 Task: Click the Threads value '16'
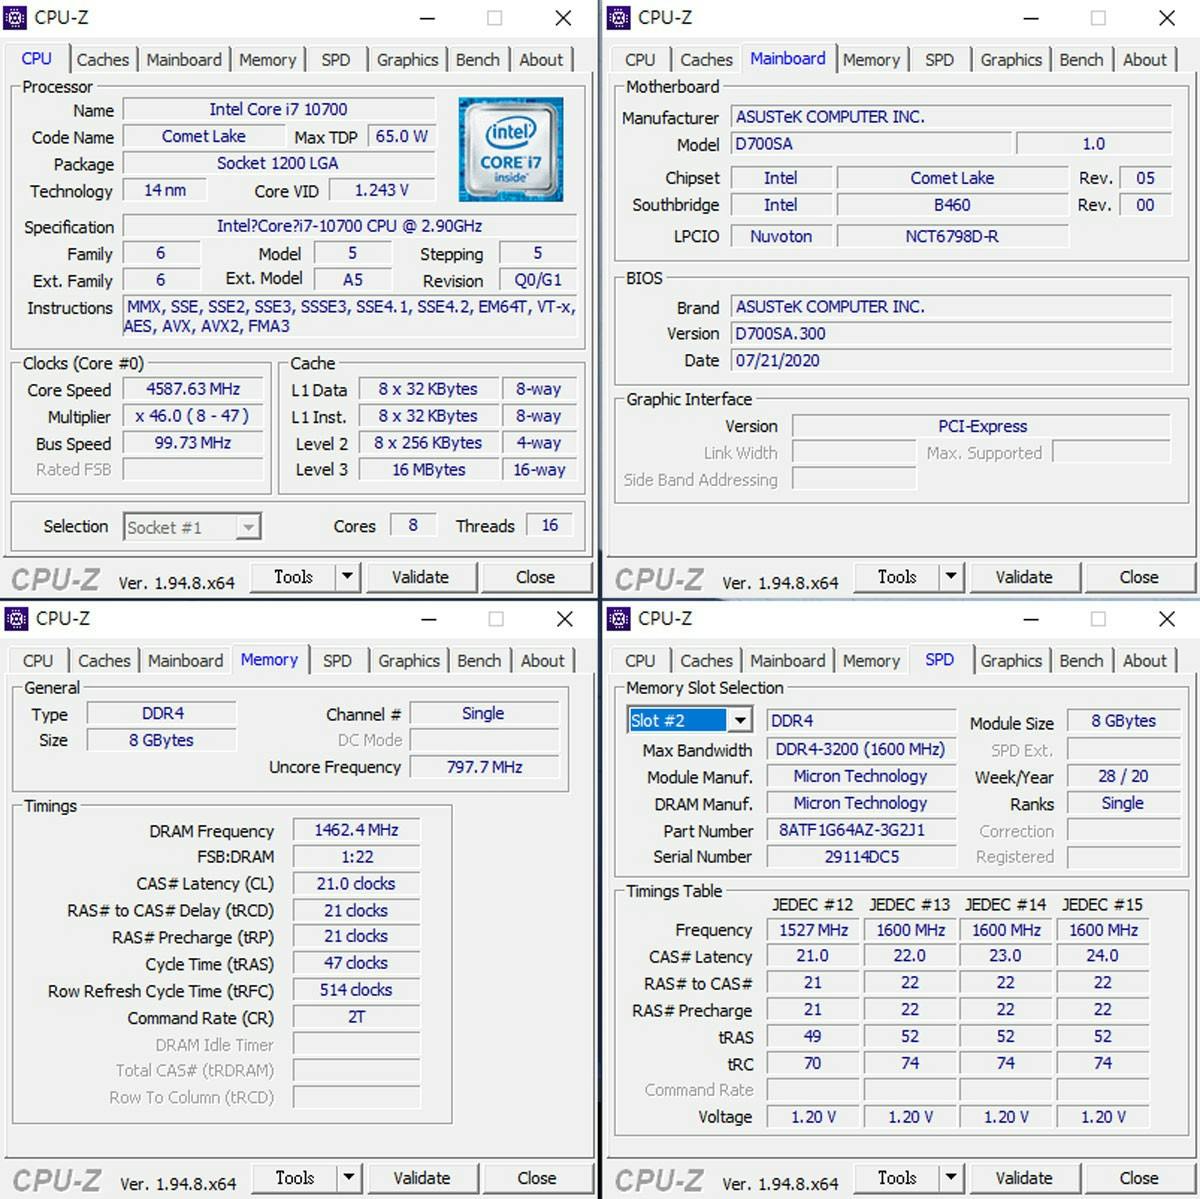pos(550,525)
